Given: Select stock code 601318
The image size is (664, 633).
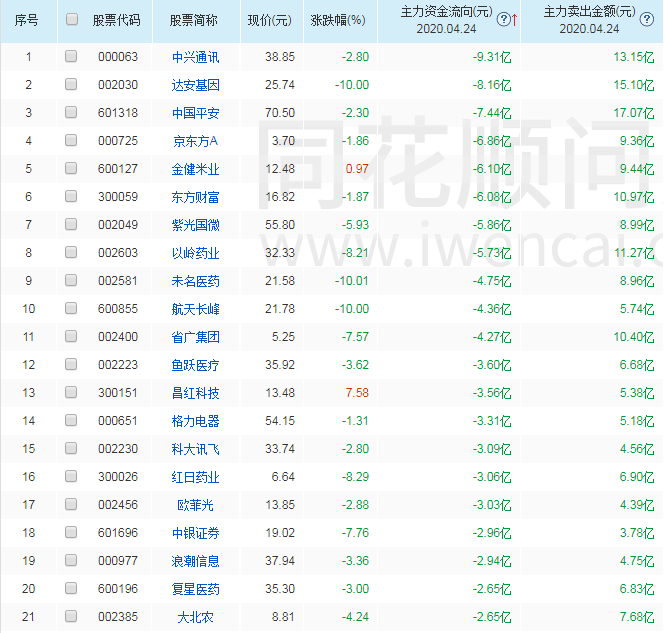Looking at the screenshot, I should (118, 113).
